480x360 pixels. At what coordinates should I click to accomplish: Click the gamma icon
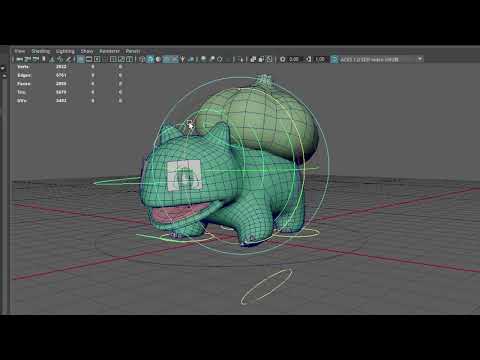[308, 59]
